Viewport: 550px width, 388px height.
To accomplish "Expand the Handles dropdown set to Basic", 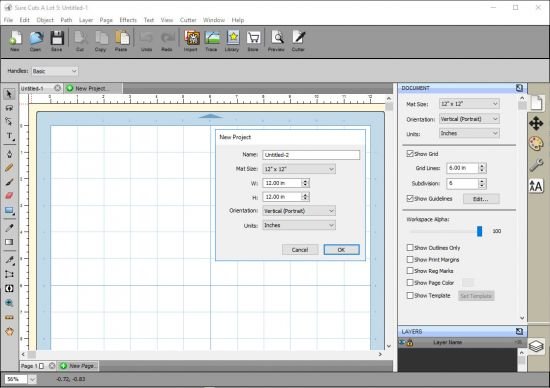I will pos(55,71).
